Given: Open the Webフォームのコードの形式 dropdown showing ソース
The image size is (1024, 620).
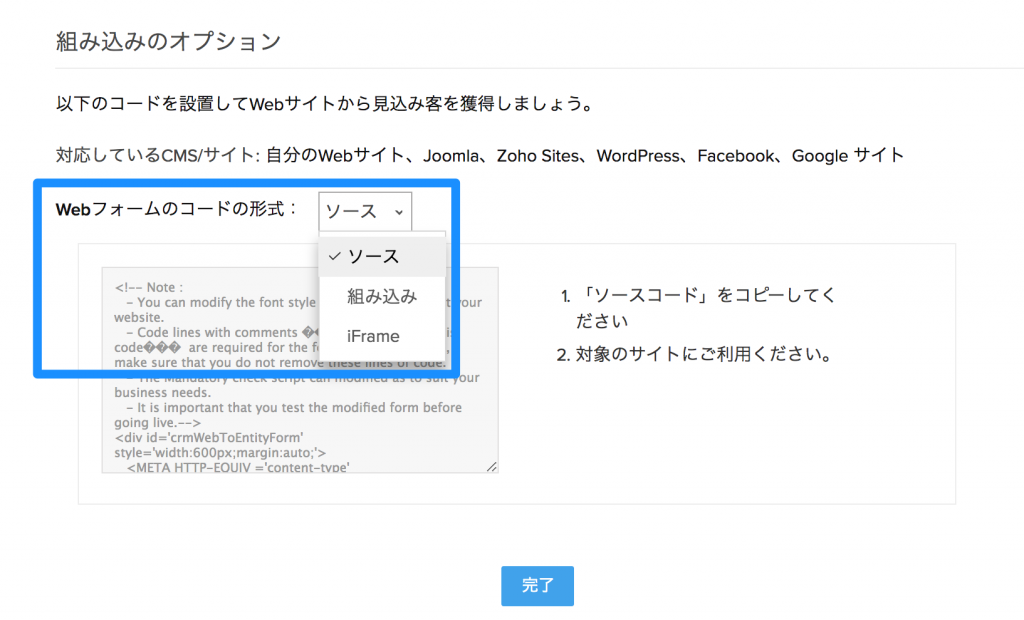Looking at the screenshot, I should (365, 211).
